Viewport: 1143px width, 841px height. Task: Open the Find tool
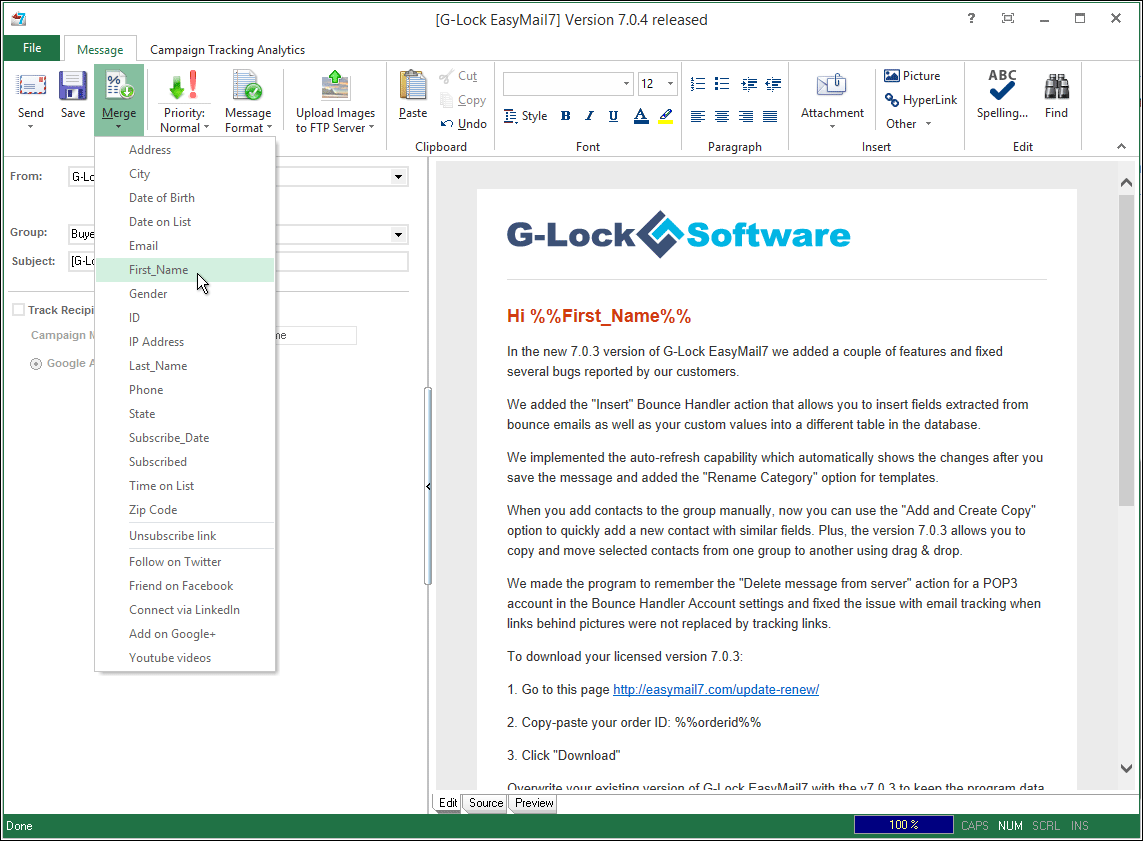coord(1056,95)
